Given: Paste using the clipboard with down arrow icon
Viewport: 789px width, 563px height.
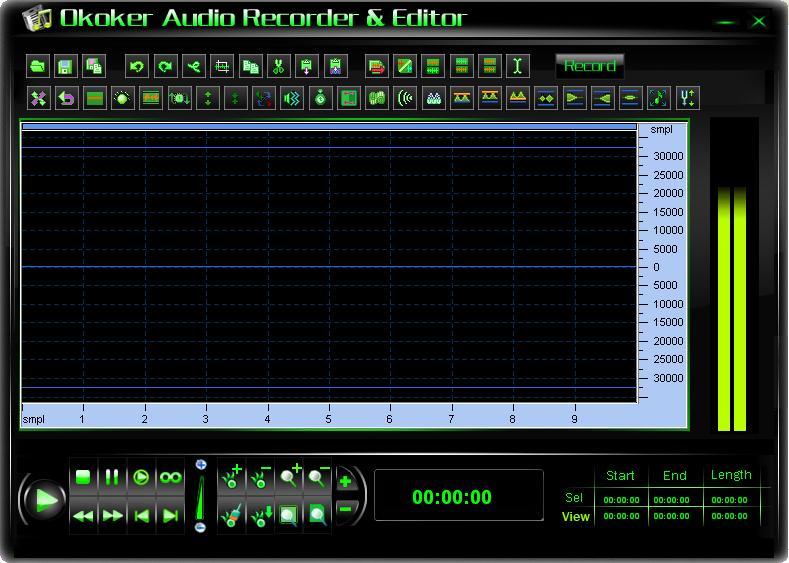Looking at the screenshot, I should pyautogui.click(x=307, y=66).
